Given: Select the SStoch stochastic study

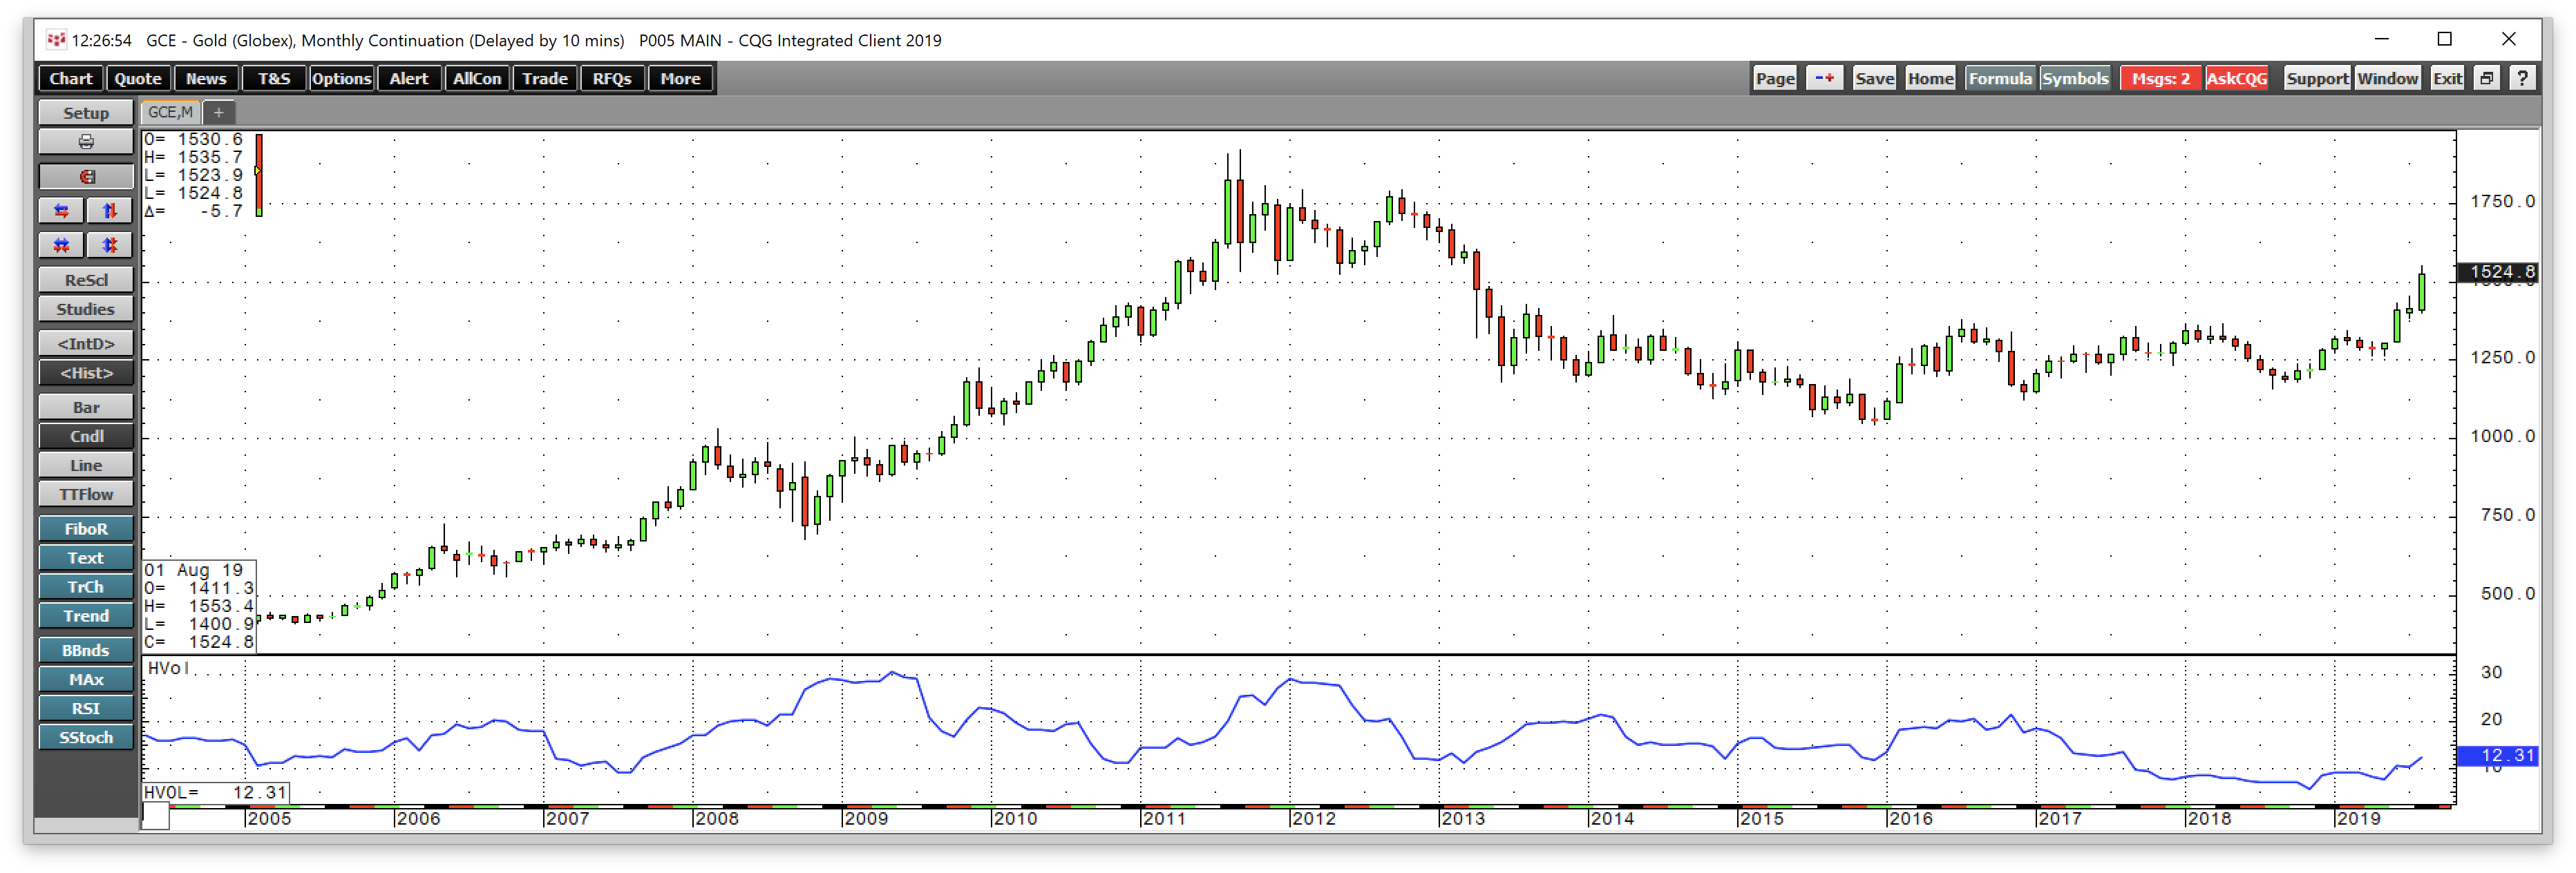Looking at the screenshot, I should pyautogui.click(x=85, y=737).
